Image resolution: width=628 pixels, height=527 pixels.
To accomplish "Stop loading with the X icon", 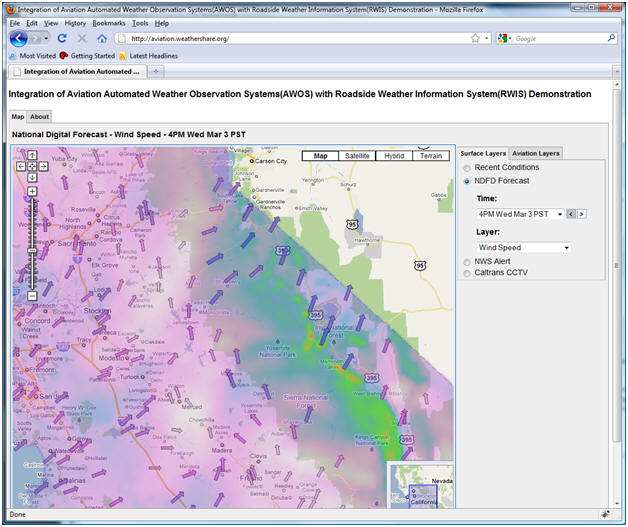I will 82,38.
